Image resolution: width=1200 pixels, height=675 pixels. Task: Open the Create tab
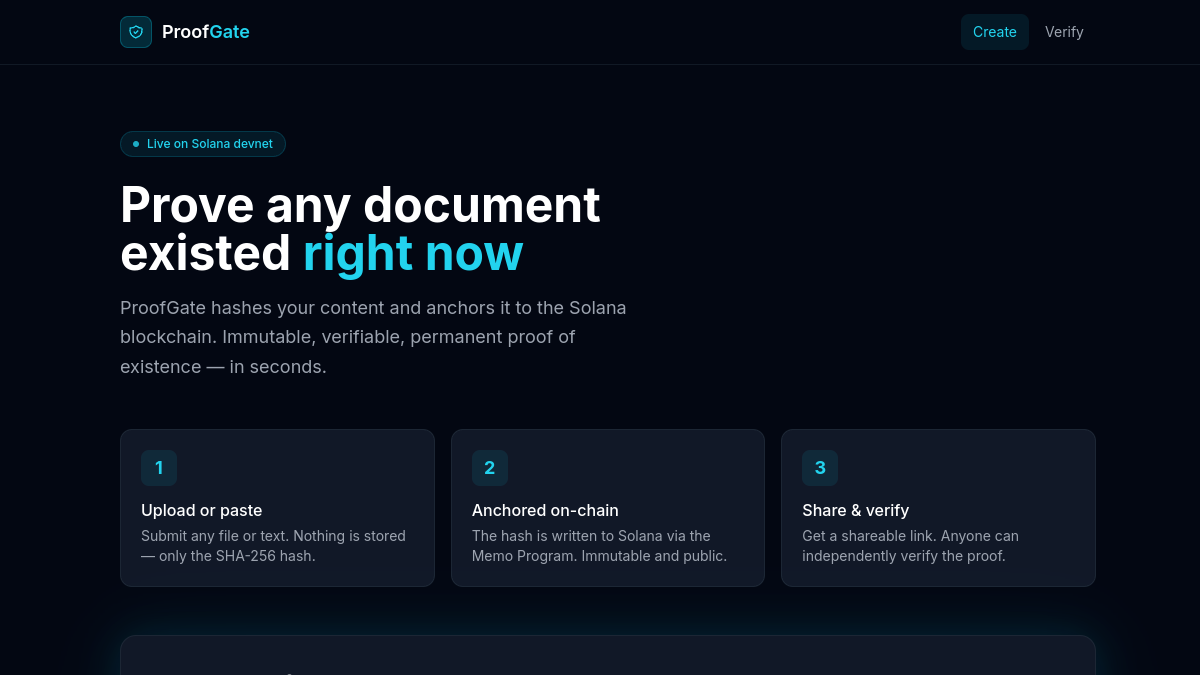995,32
